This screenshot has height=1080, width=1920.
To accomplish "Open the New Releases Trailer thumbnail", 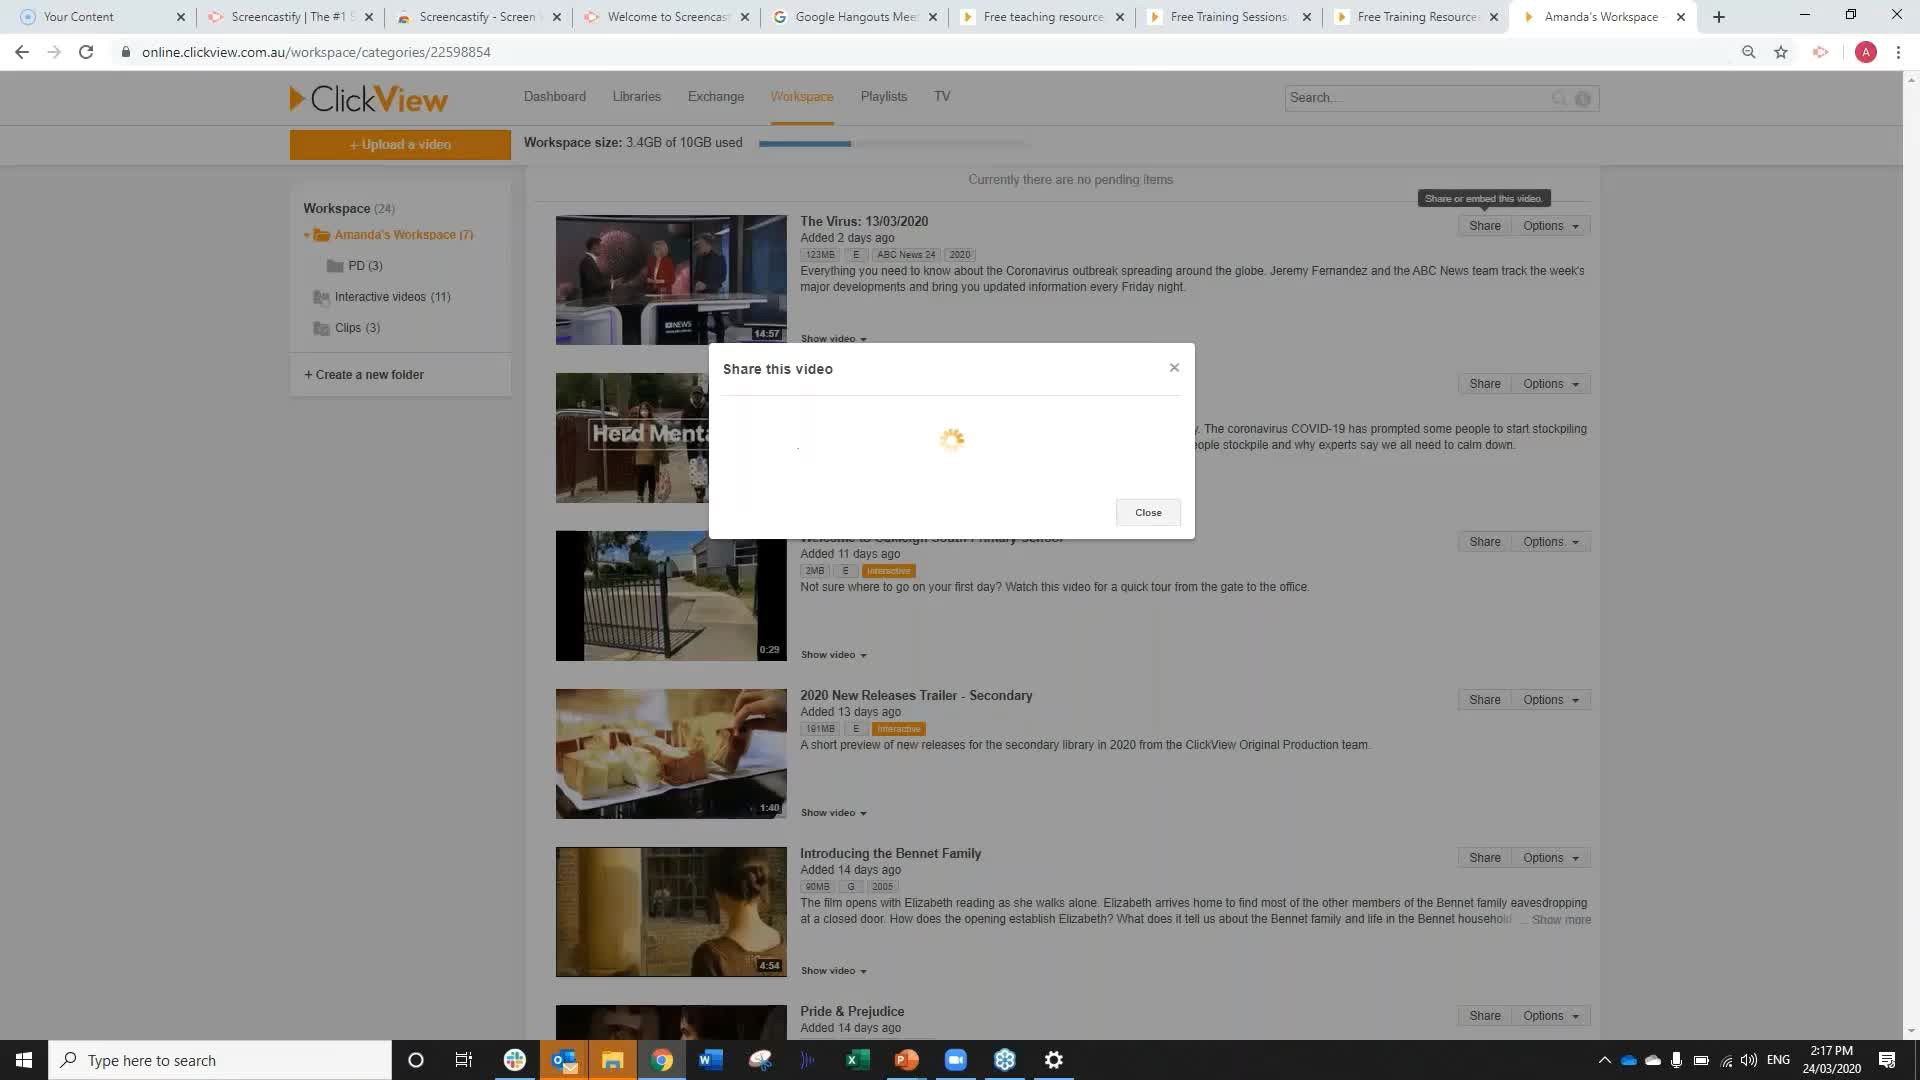I will pos(671,754).
